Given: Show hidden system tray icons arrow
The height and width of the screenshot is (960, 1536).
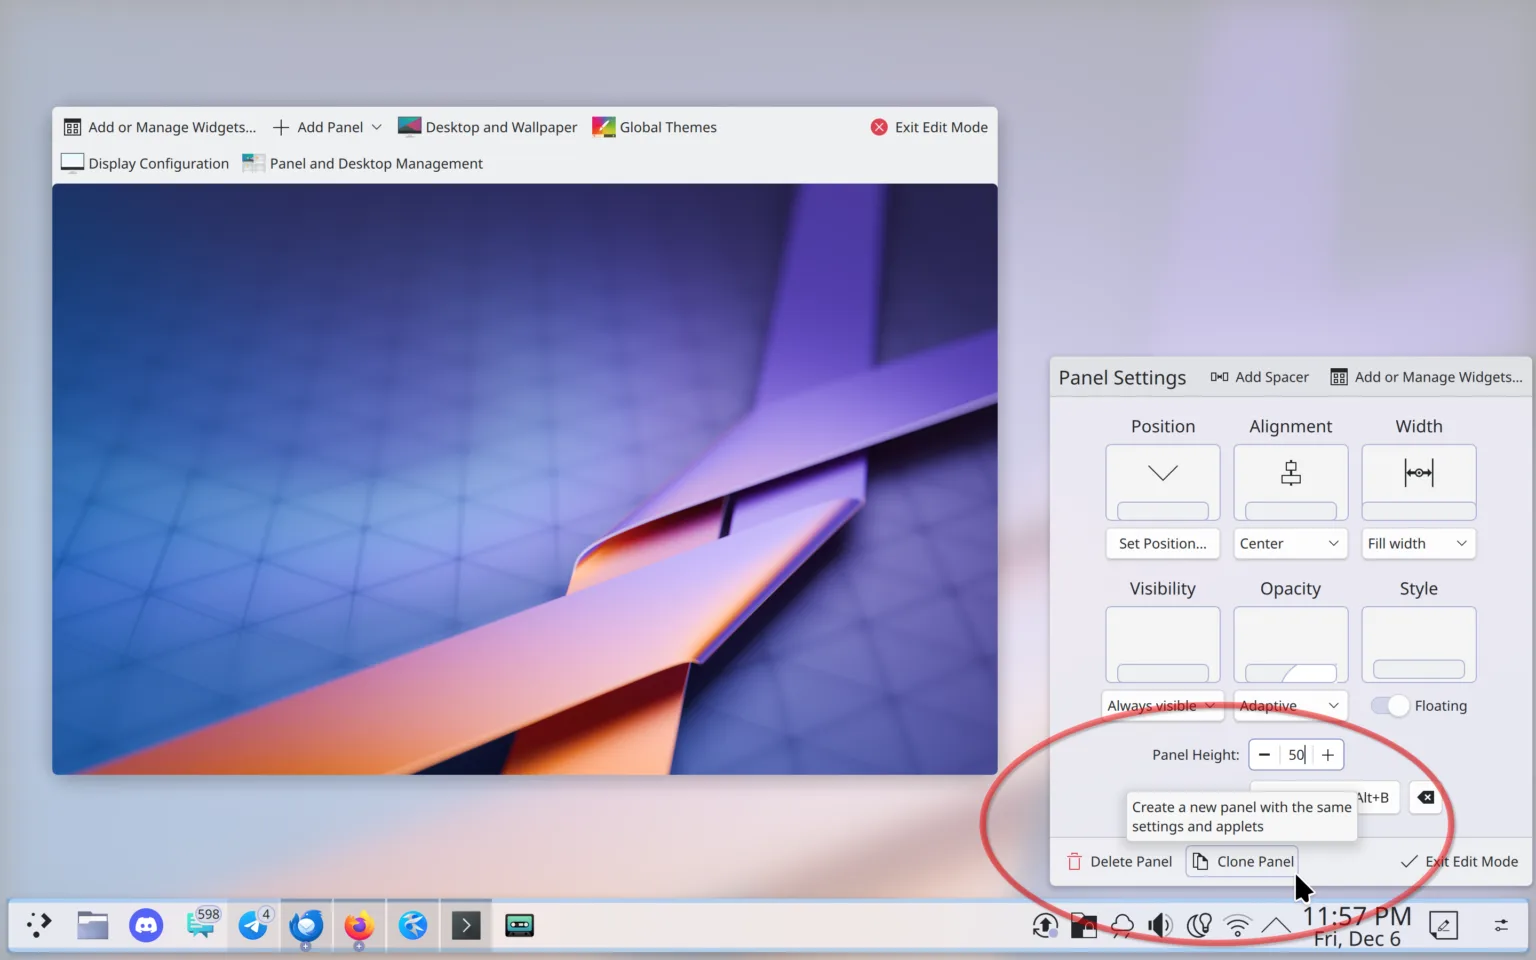Looking at the screenshot, I should click(1275, 925).
